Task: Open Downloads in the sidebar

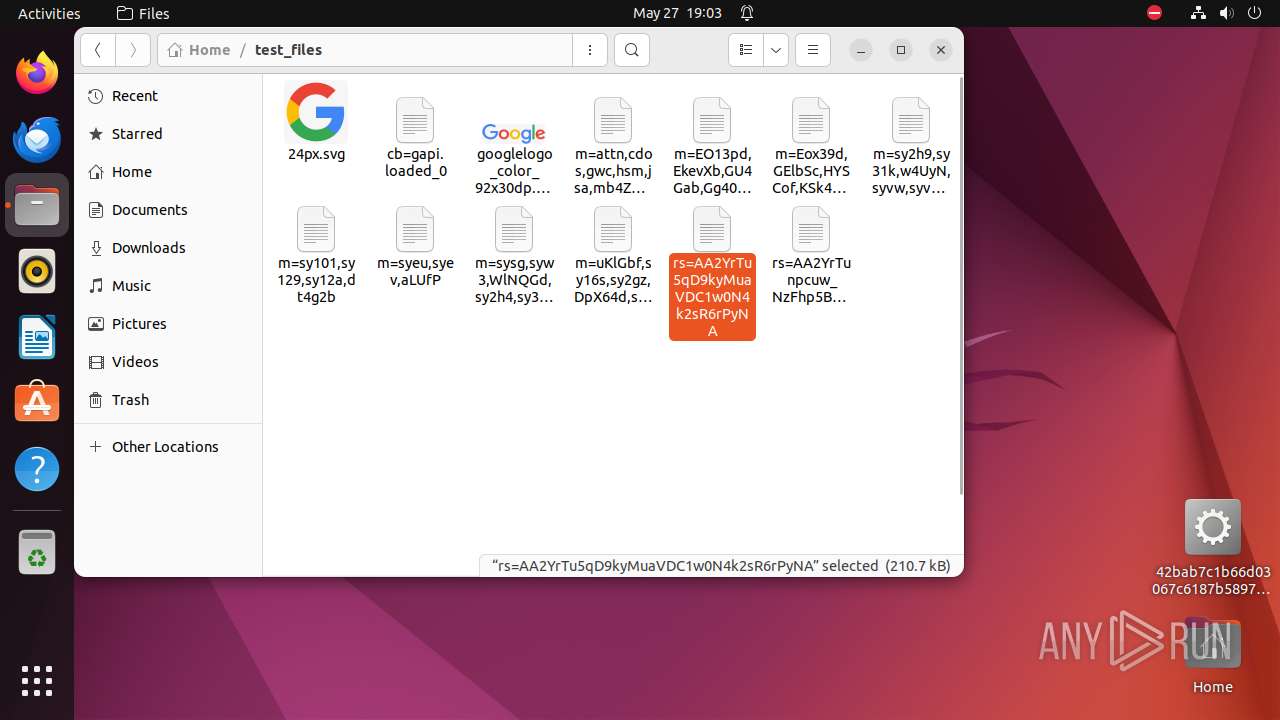Action: click(x=168, y=248)
